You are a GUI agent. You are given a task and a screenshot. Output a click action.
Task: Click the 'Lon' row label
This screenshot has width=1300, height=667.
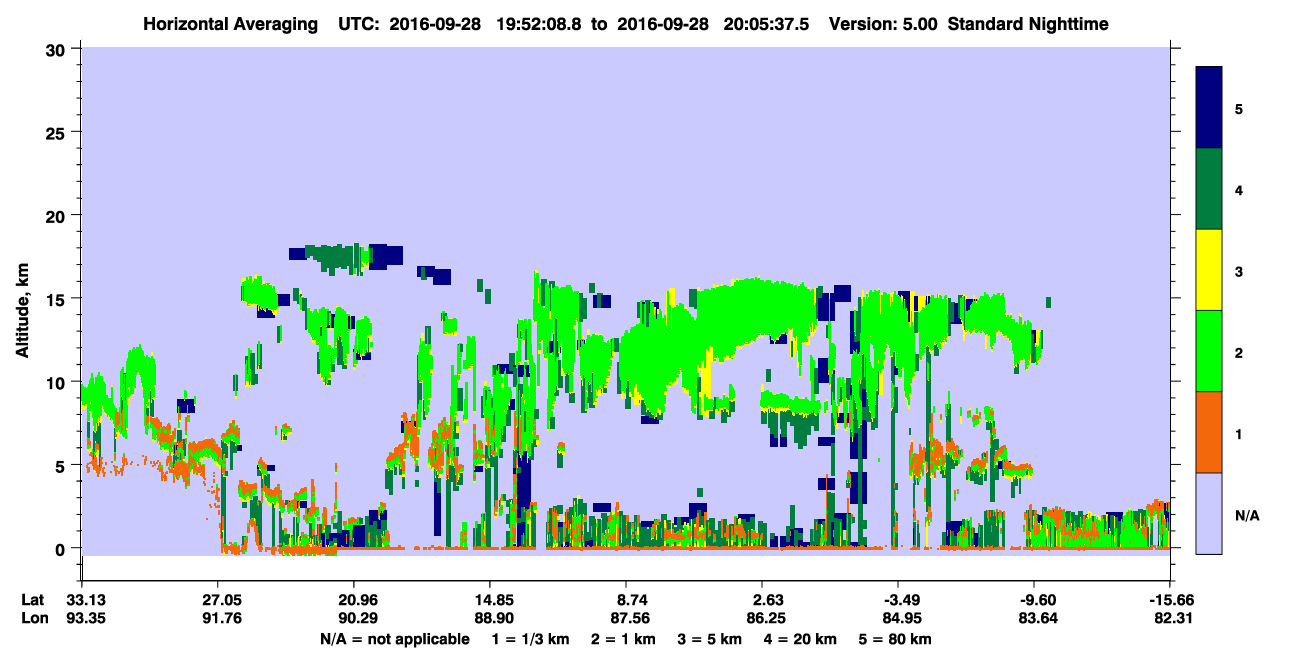coord(33,618)
